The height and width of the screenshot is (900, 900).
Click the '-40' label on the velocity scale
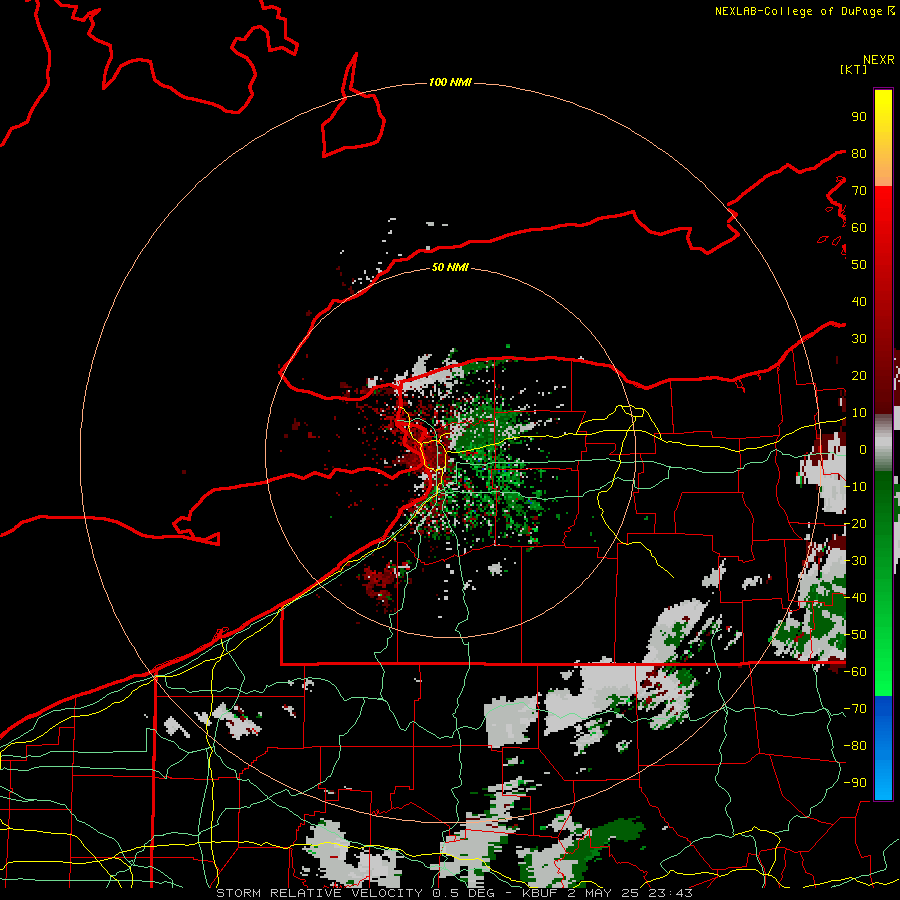click(855, 598)
